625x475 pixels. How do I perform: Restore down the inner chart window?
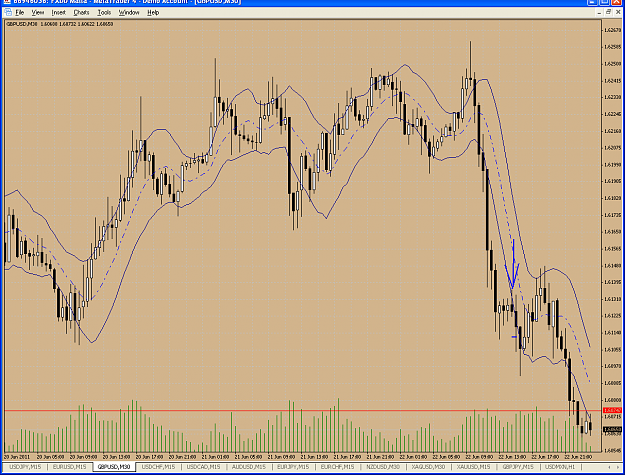tap(608, 13)
